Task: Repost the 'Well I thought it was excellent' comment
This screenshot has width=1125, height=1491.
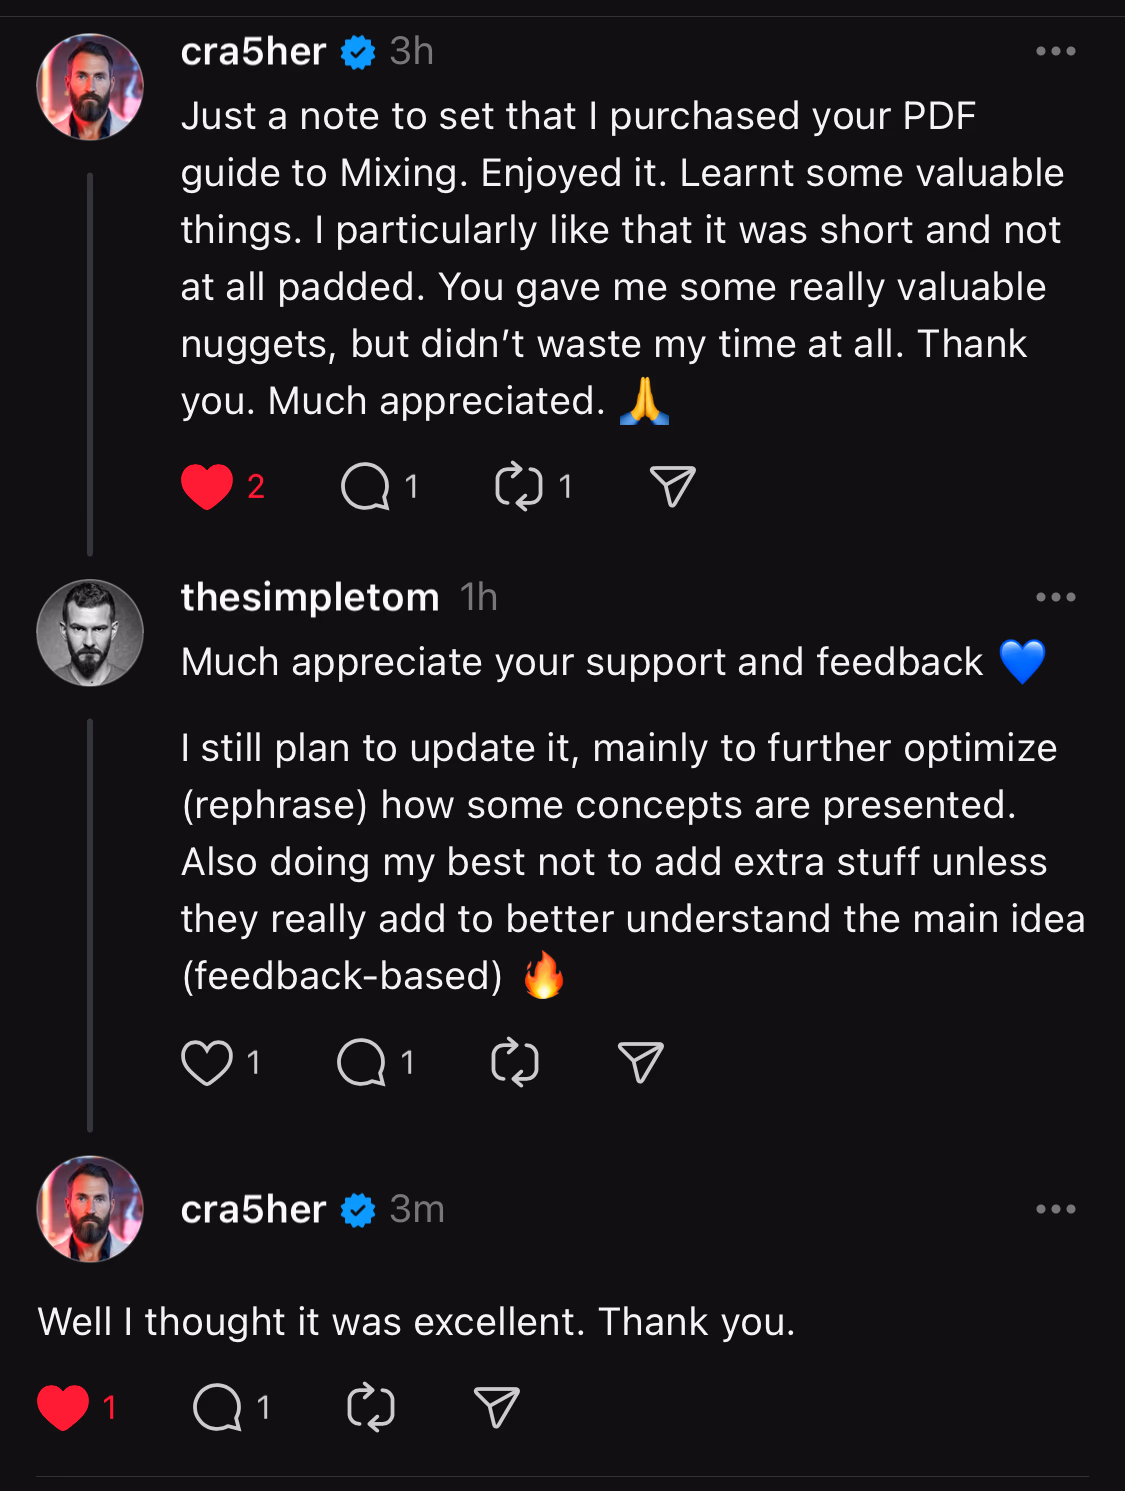Action: (370, 1406)
